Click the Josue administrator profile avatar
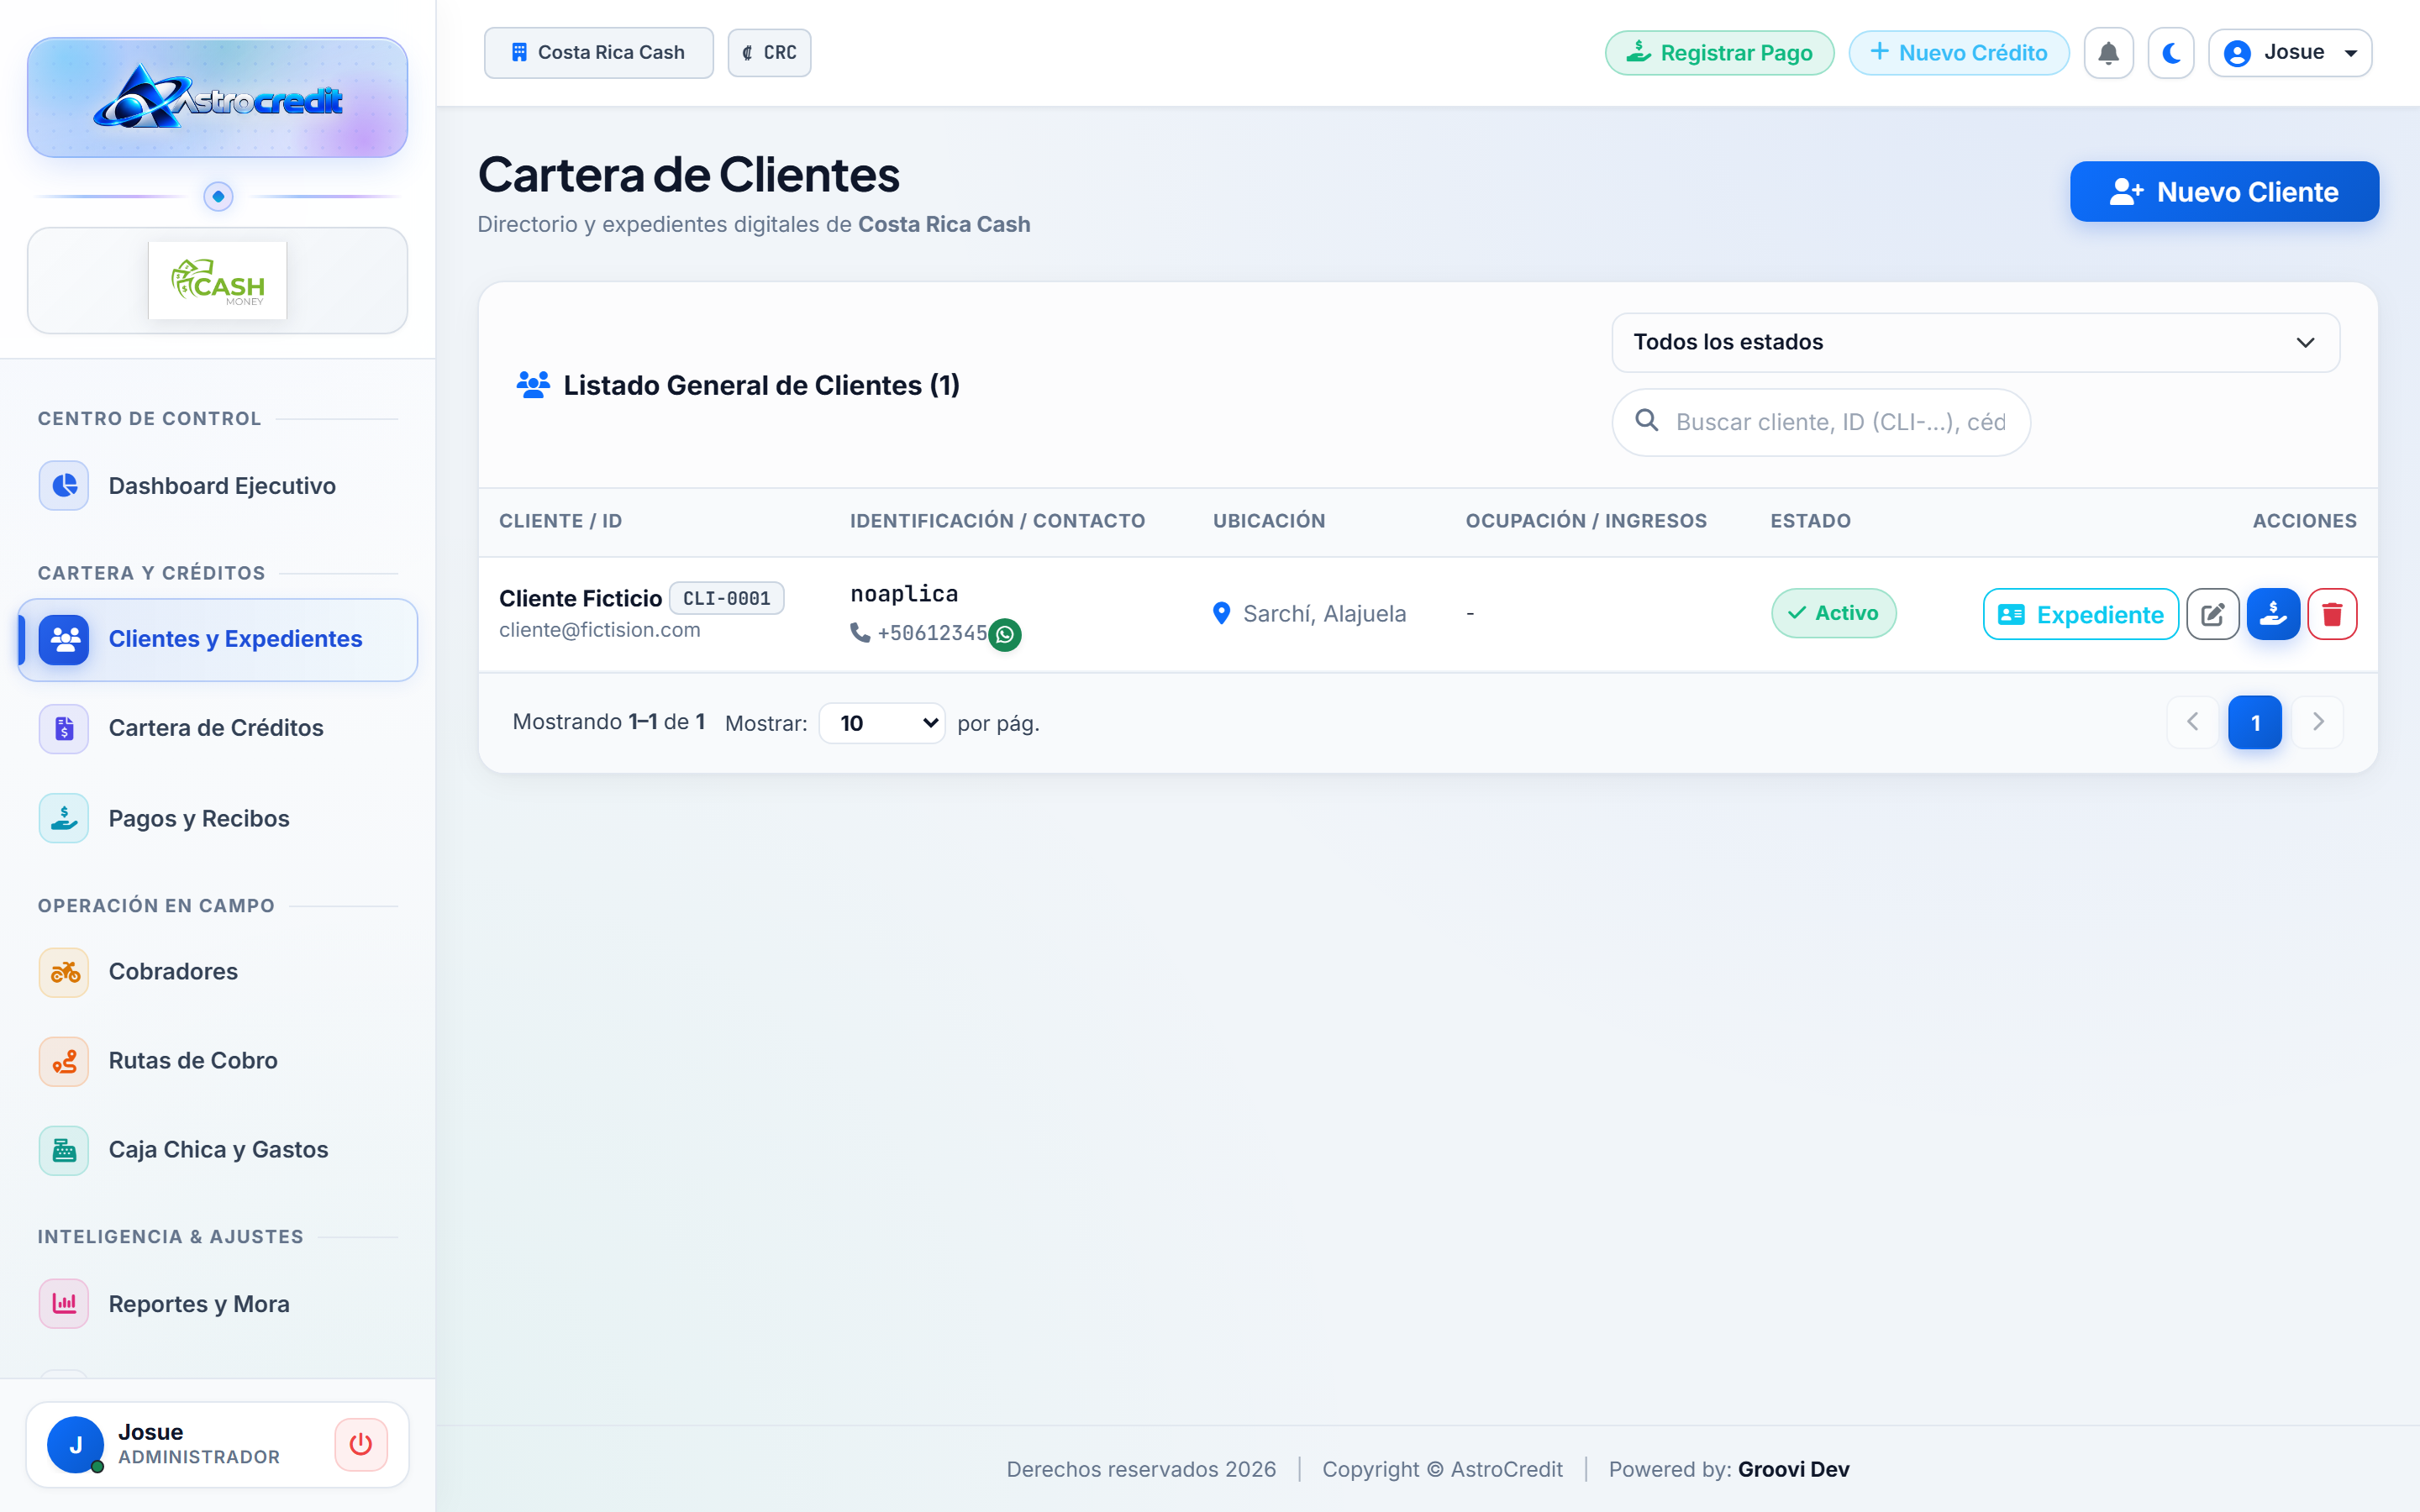The image size is (2420, 1512). pyautogui.click(x=75, y=1444)
